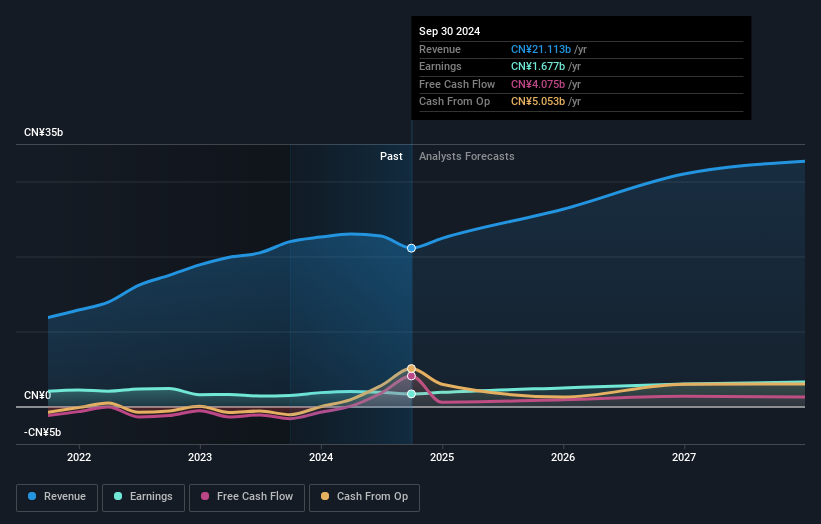Select the Earnings teal data point marker
821x524 pixels.
412,394
